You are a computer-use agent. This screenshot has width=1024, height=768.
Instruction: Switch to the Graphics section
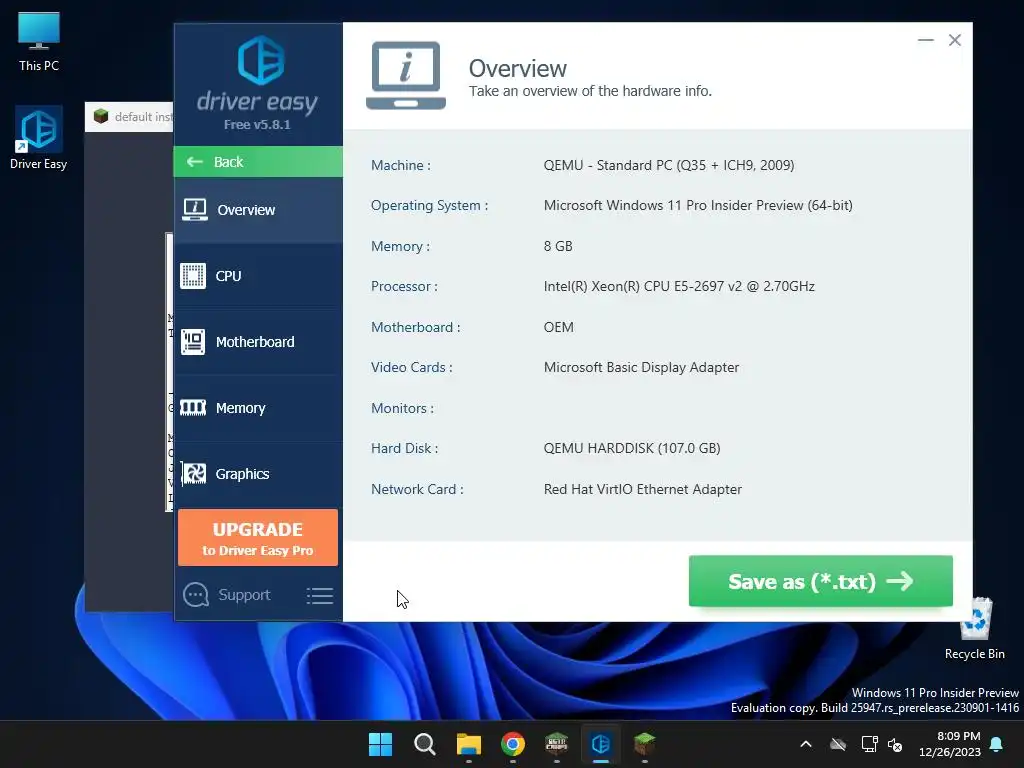click(x=258, y=473)
